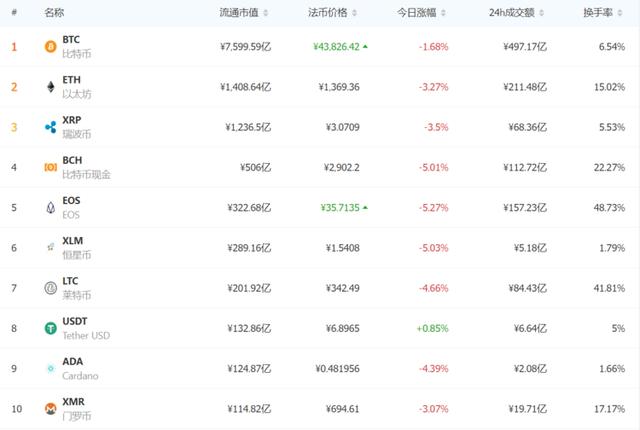This screenshot has width=640, height=430.
Task: Click the XRP ripple coin icon
Action: click(x=51, y=127)
